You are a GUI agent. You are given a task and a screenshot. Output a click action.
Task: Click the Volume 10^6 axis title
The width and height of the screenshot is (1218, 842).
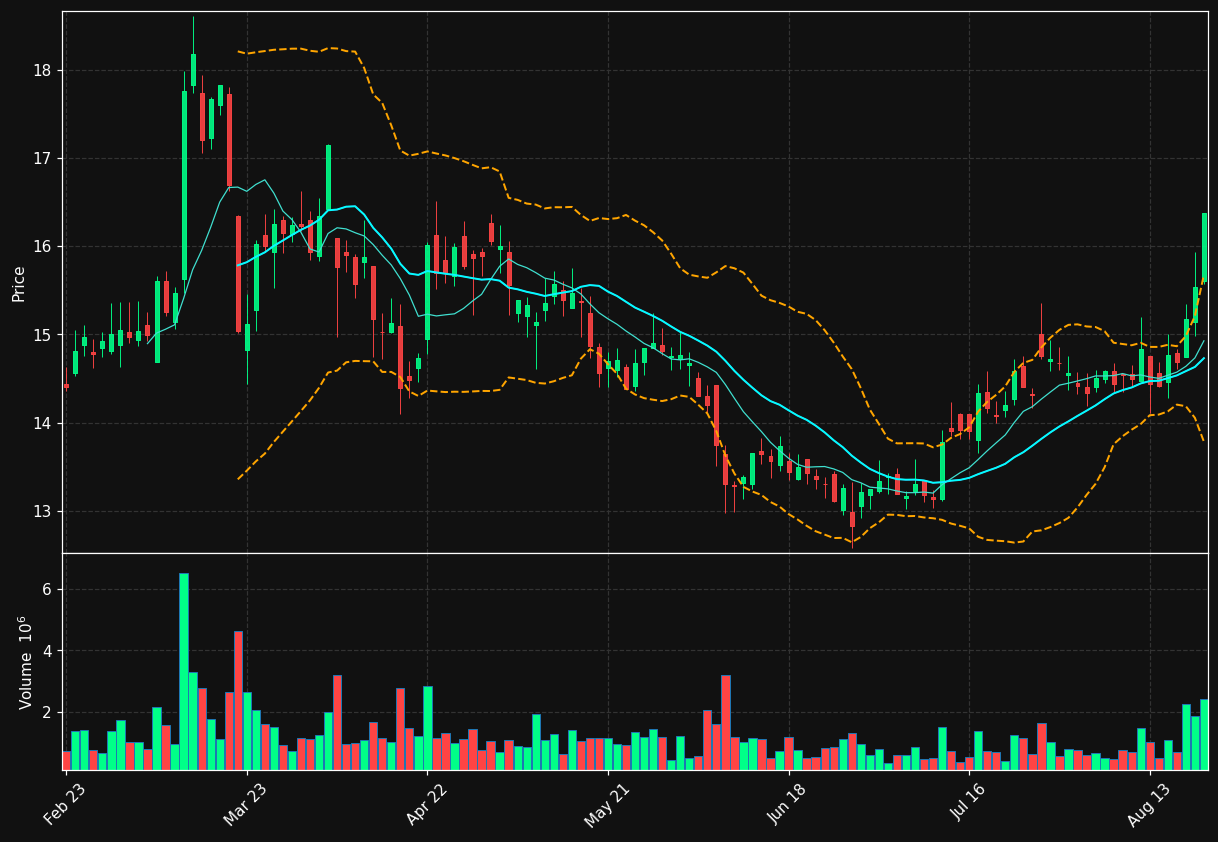25,662
